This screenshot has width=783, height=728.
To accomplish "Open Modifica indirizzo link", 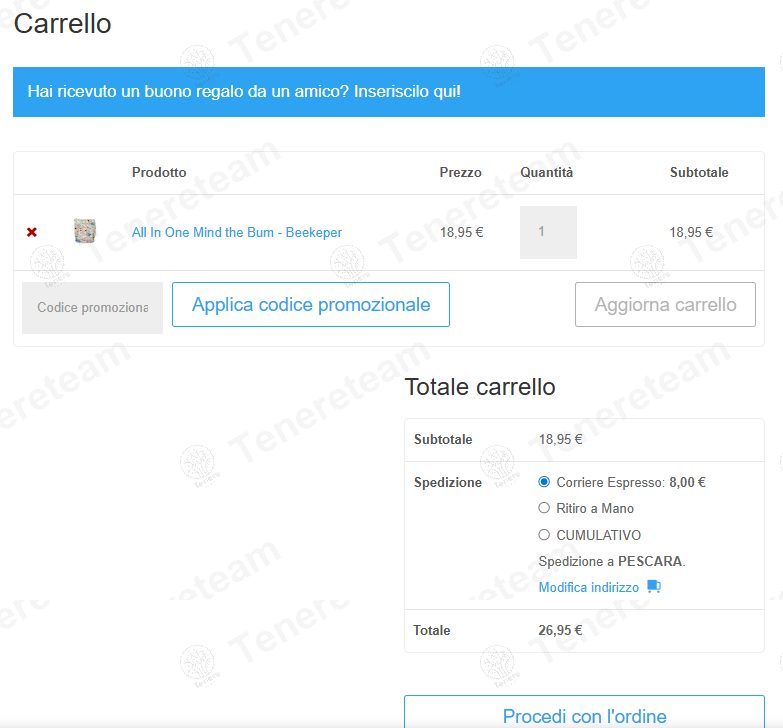I will [589, 587].
